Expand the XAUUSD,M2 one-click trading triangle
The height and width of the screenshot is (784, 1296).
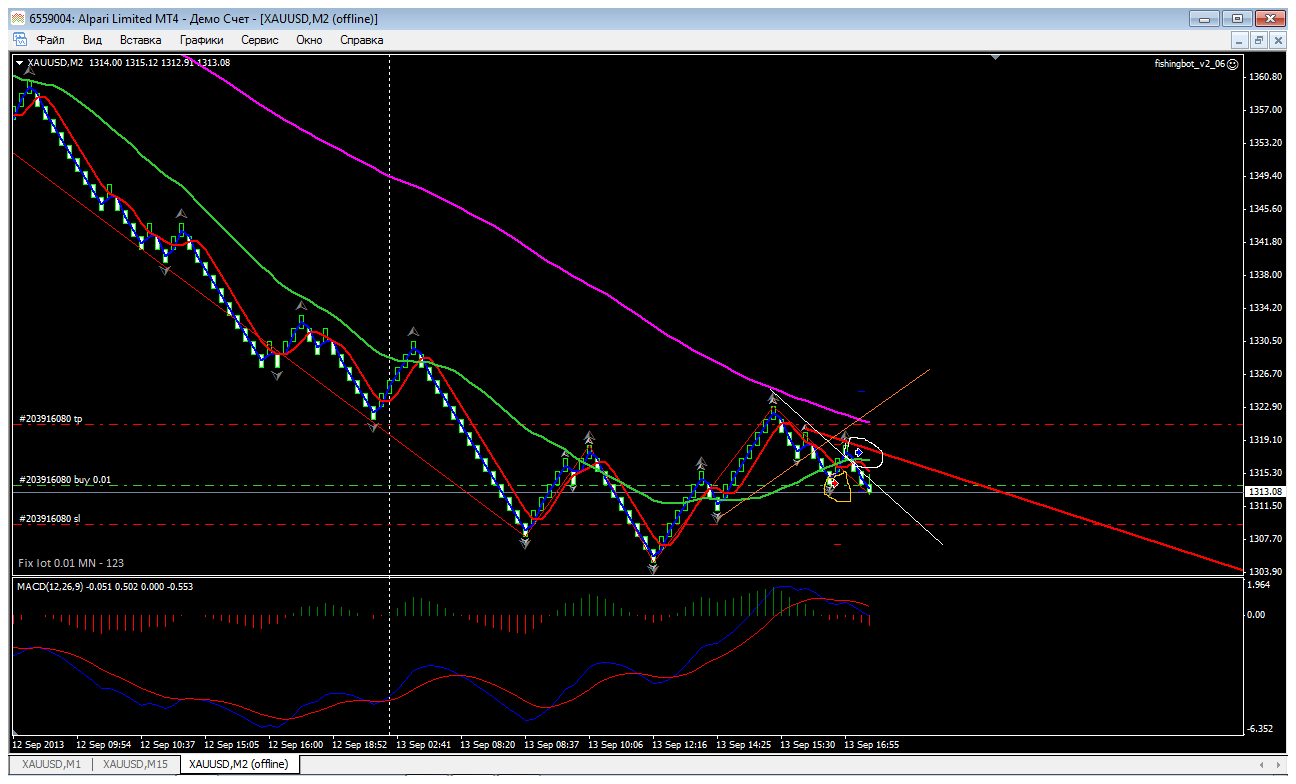tap(20, 63)
